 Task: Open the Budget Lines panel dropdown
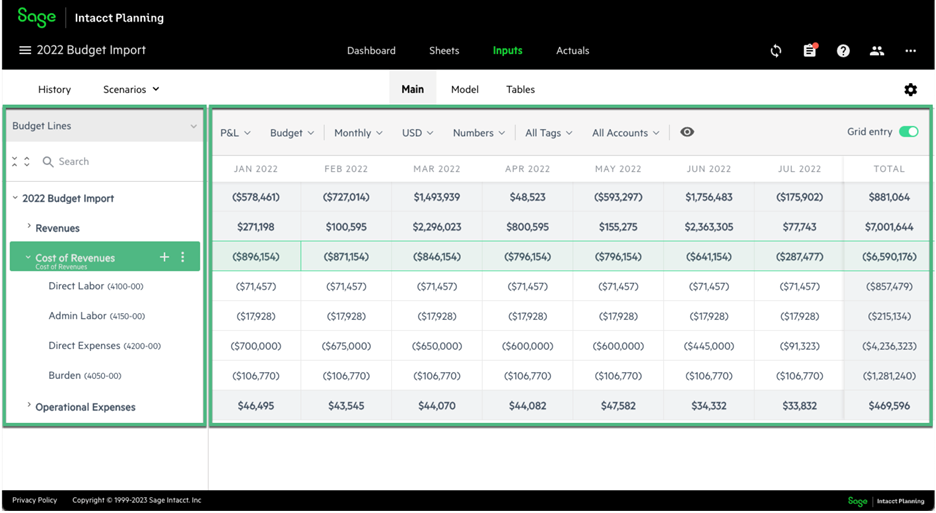(104, 126)
